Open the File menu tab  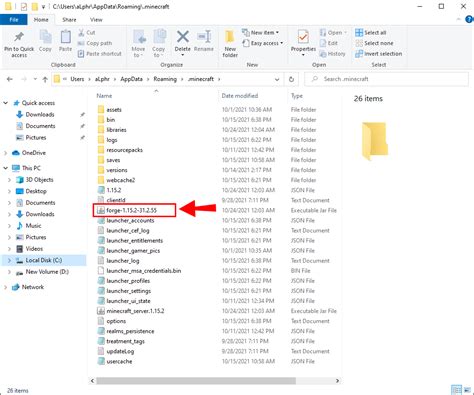14,20
